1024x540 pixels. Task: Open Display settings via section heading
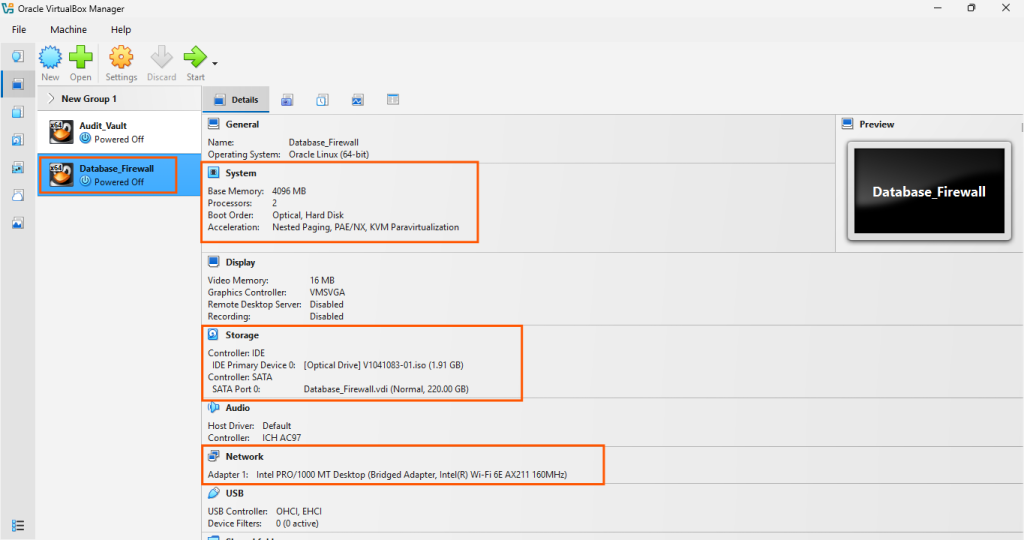pyautogui.click(x=240, y=262)
